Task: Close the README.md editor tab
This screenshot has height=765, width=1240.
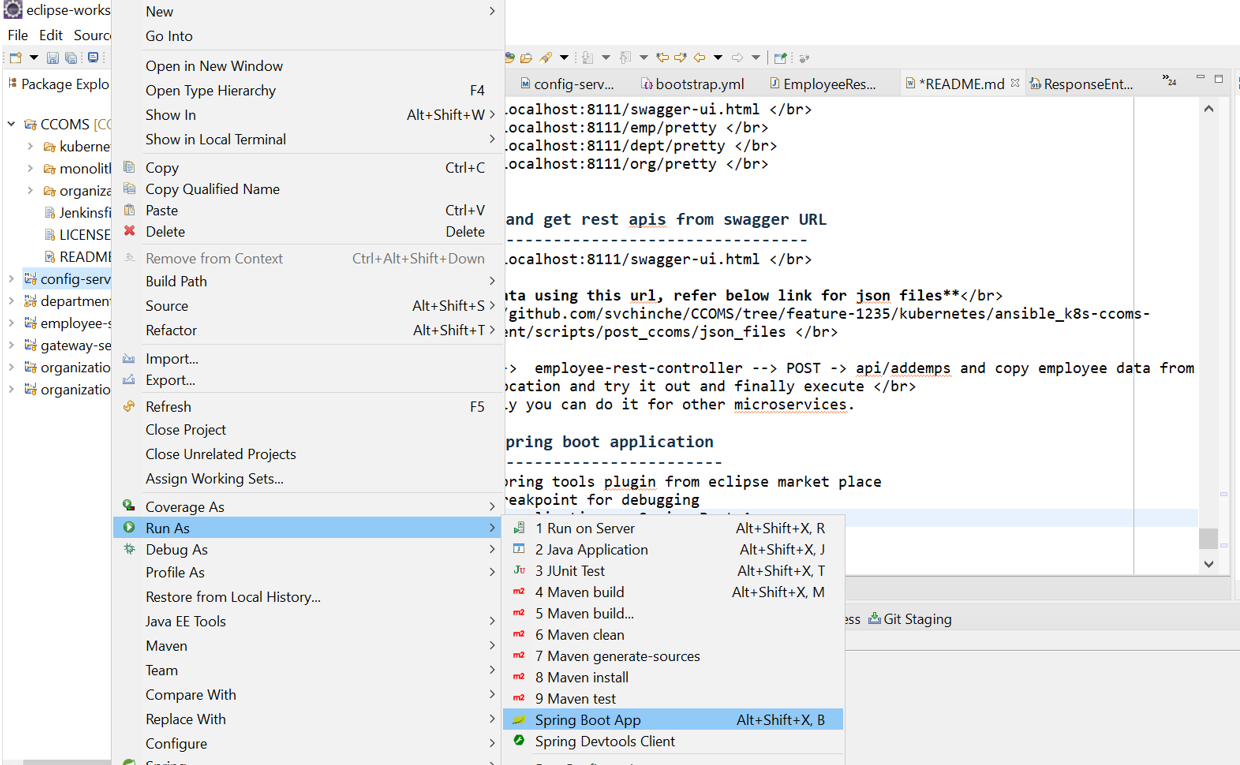Action: (x=1015, y=83)
